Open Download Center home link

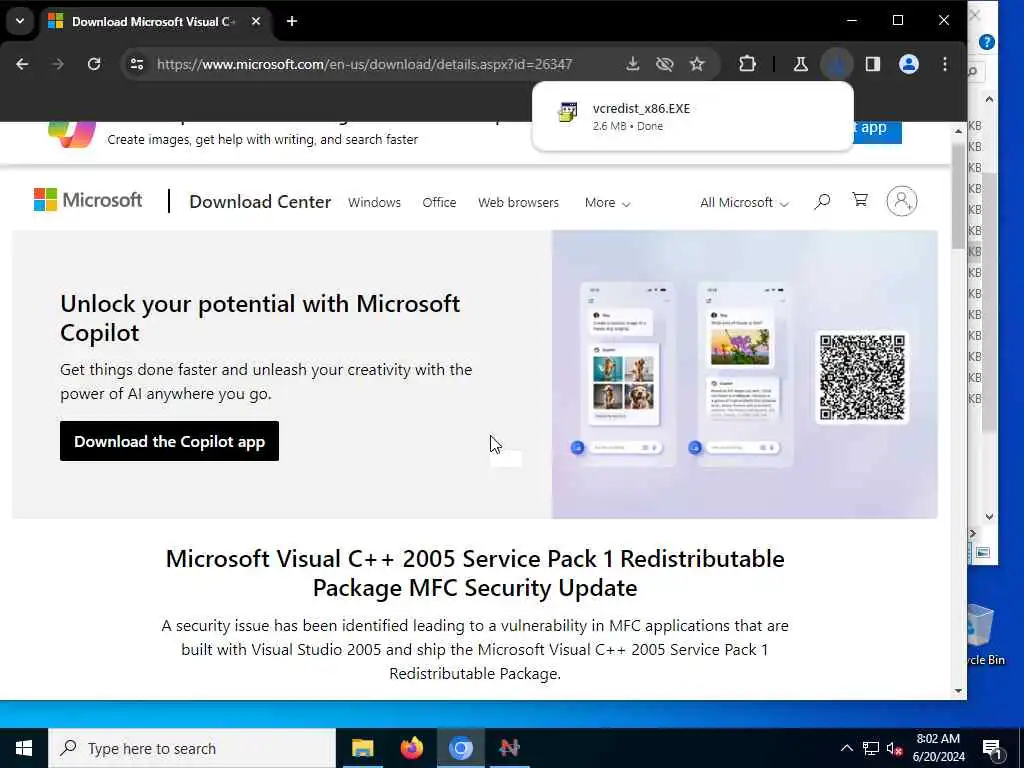pos(260,202)
